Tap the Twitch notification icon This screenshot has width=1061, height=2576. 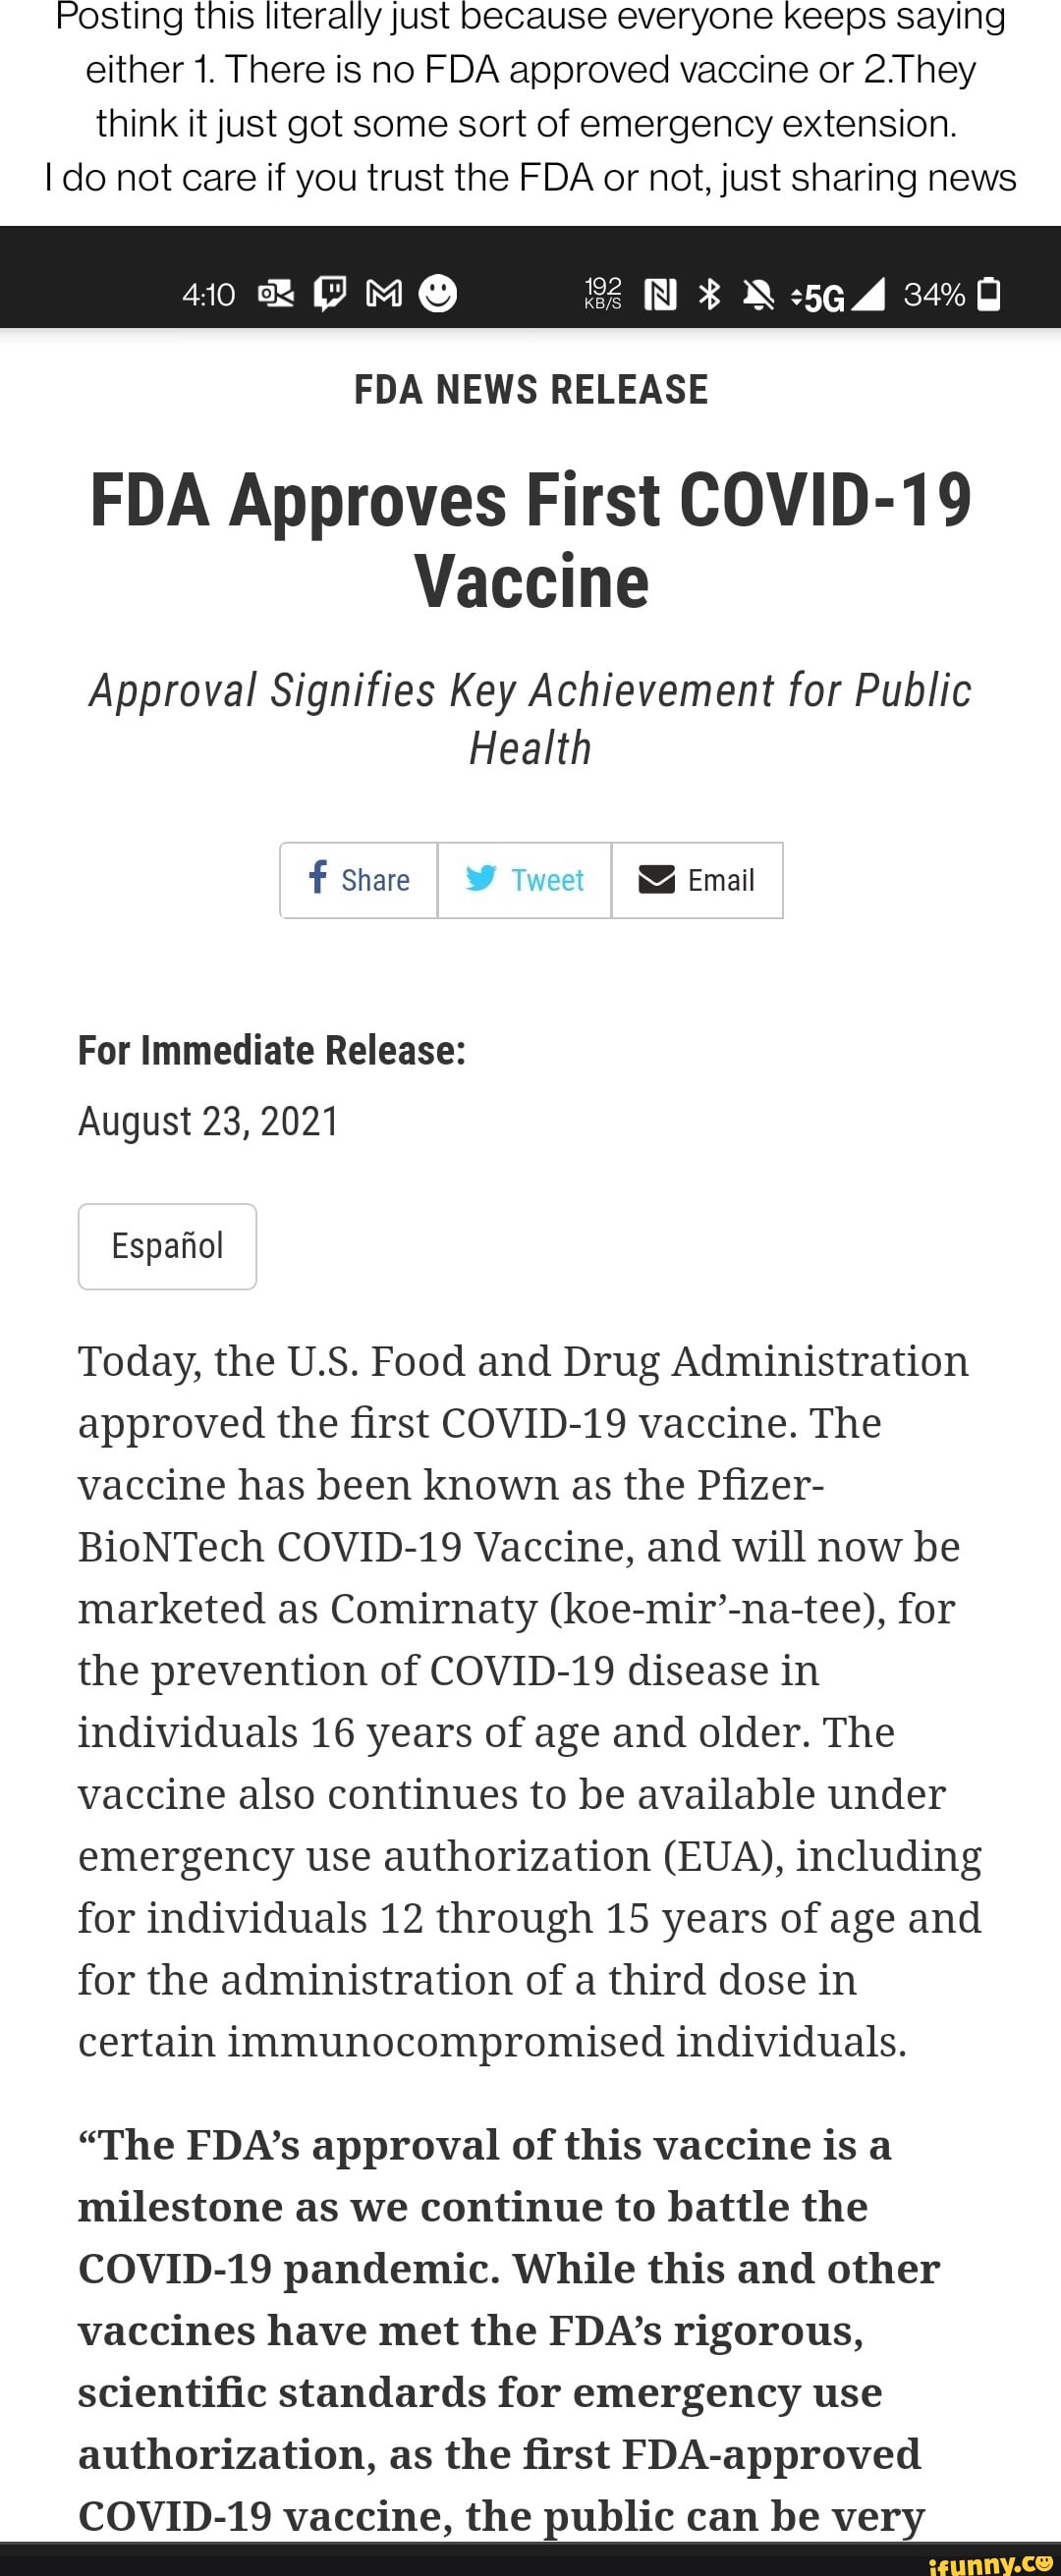tap(330, 294)
